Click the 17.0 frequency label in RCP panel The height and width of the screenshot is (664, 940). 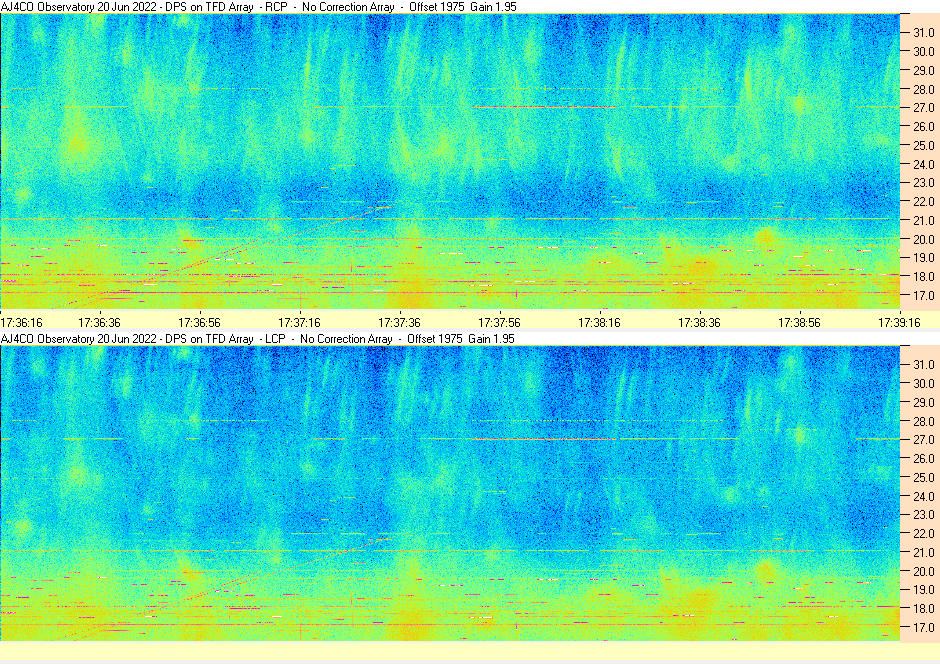click(x=924, y=295)
